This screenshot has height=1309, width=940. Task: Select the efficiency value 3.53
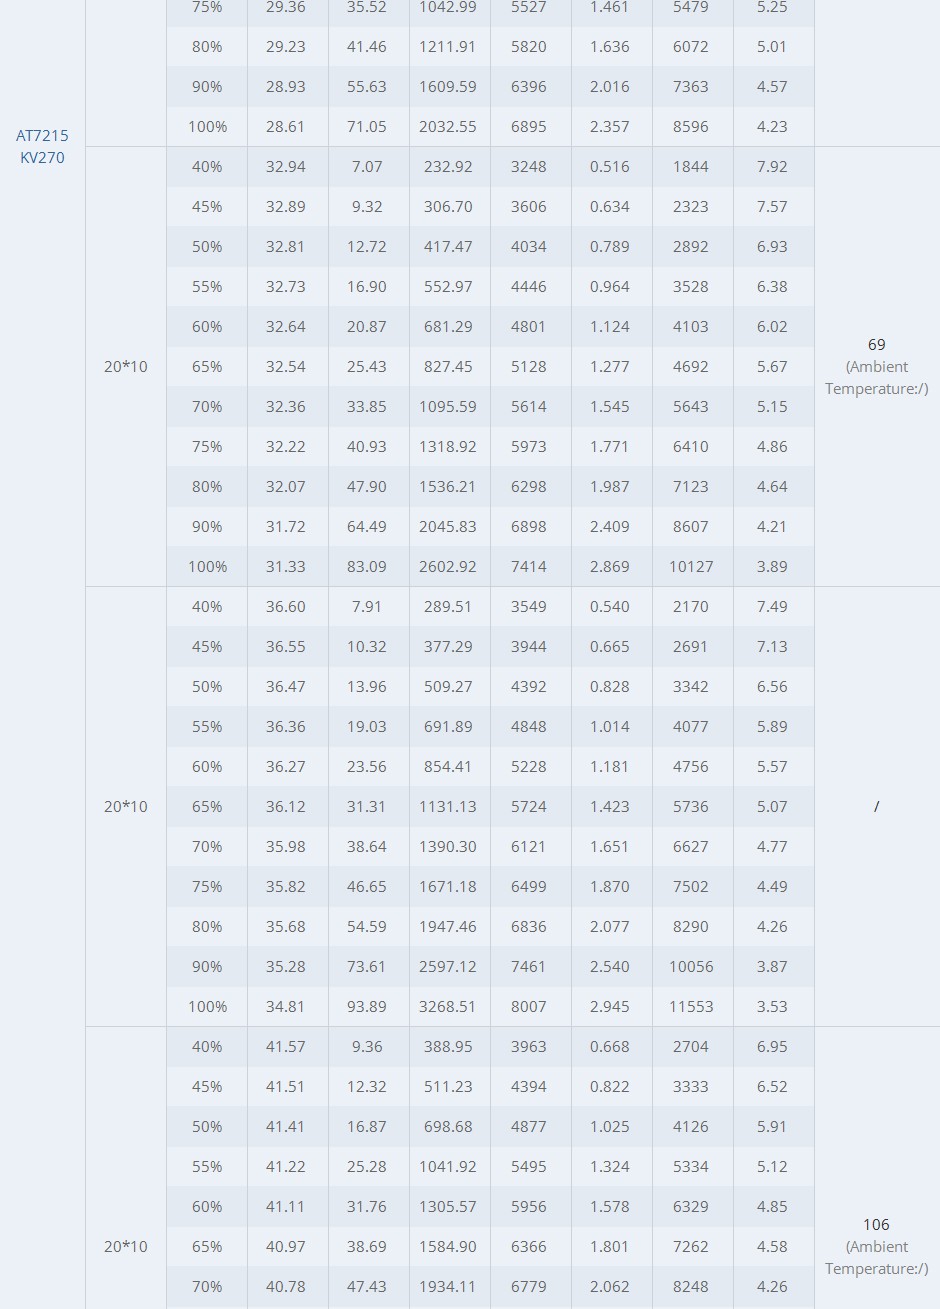(772, 1006)
